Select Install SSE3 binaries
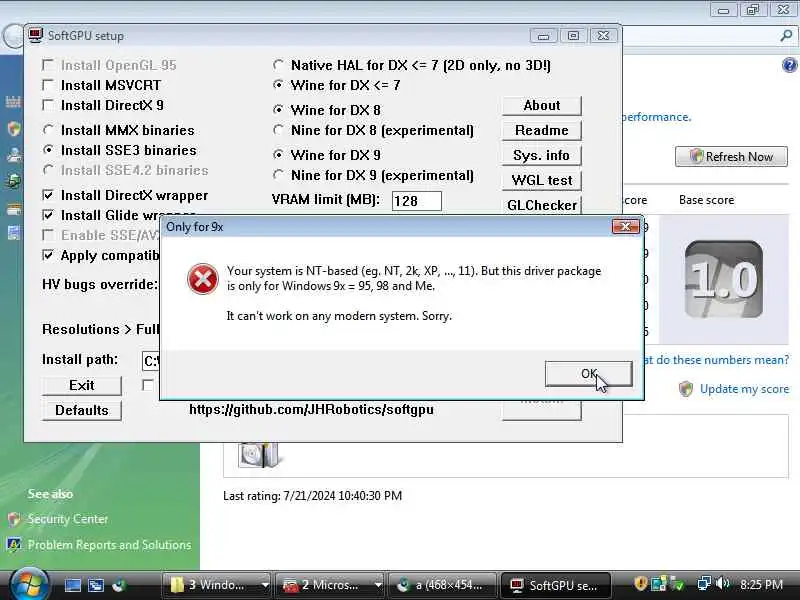Image resolution: width=800 pixels, height=600 pixels. click(48, 150)
